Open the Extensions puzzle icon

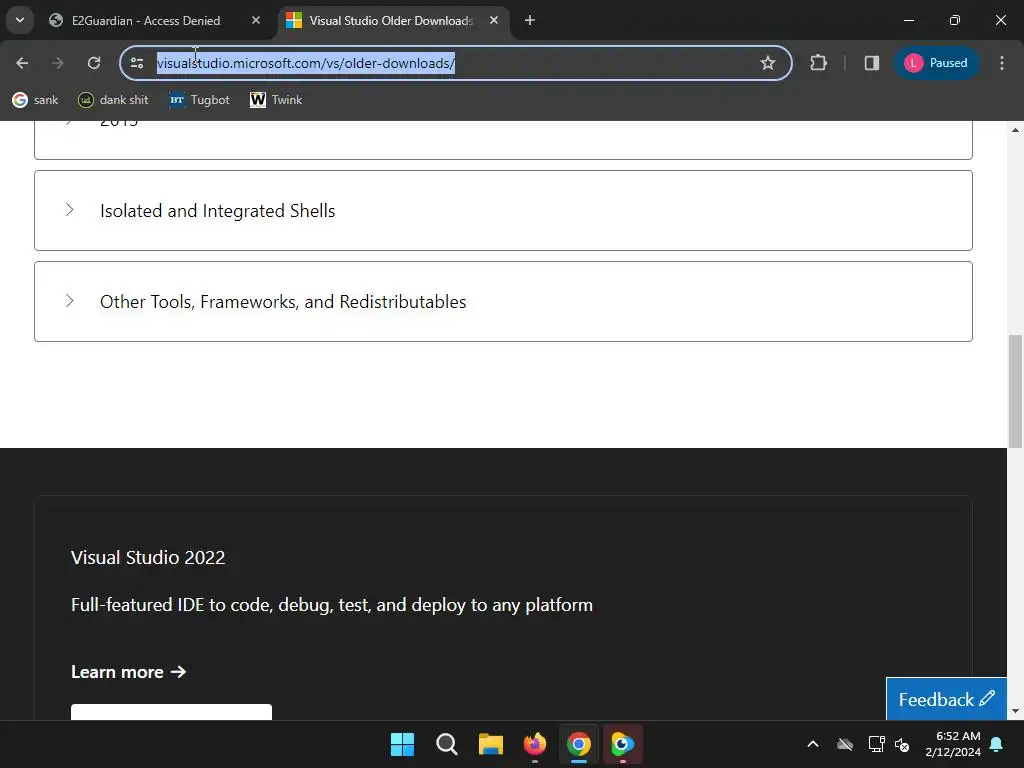(818, 63)
